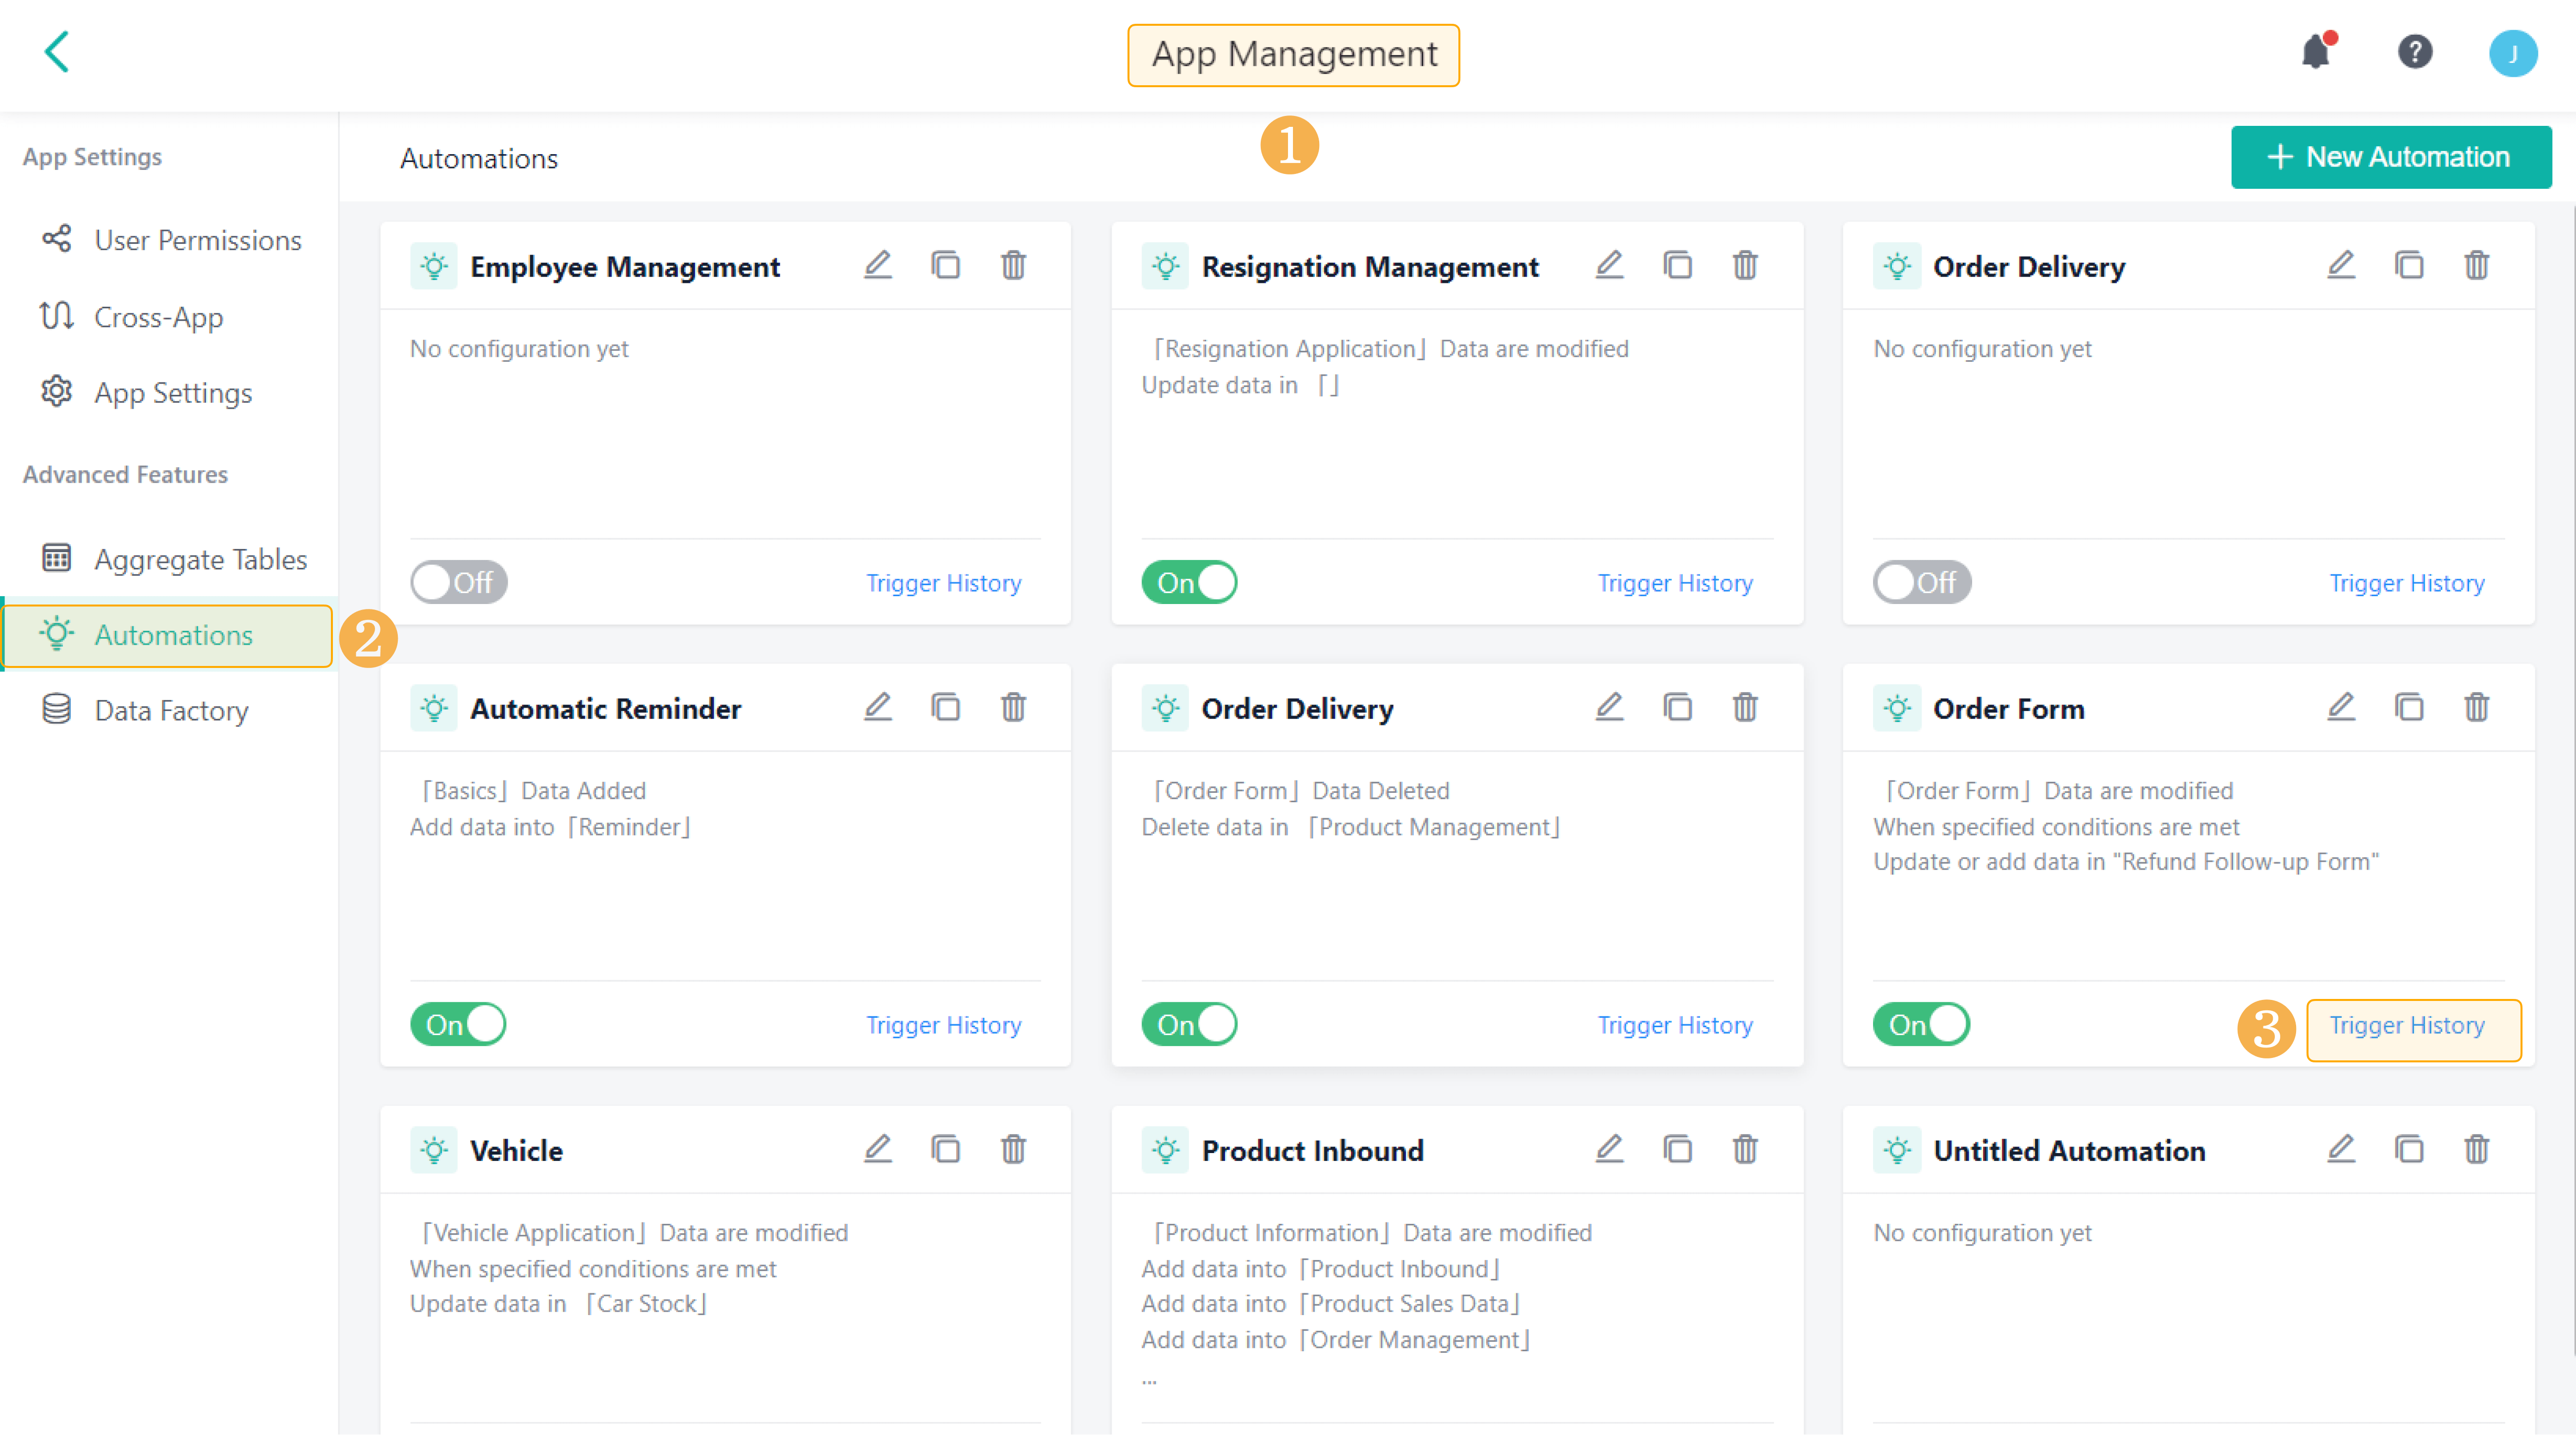Viewport: 2576px width, 1435px height.
Task: Open Data Factory in the sidebar
Action: [170, 711]
